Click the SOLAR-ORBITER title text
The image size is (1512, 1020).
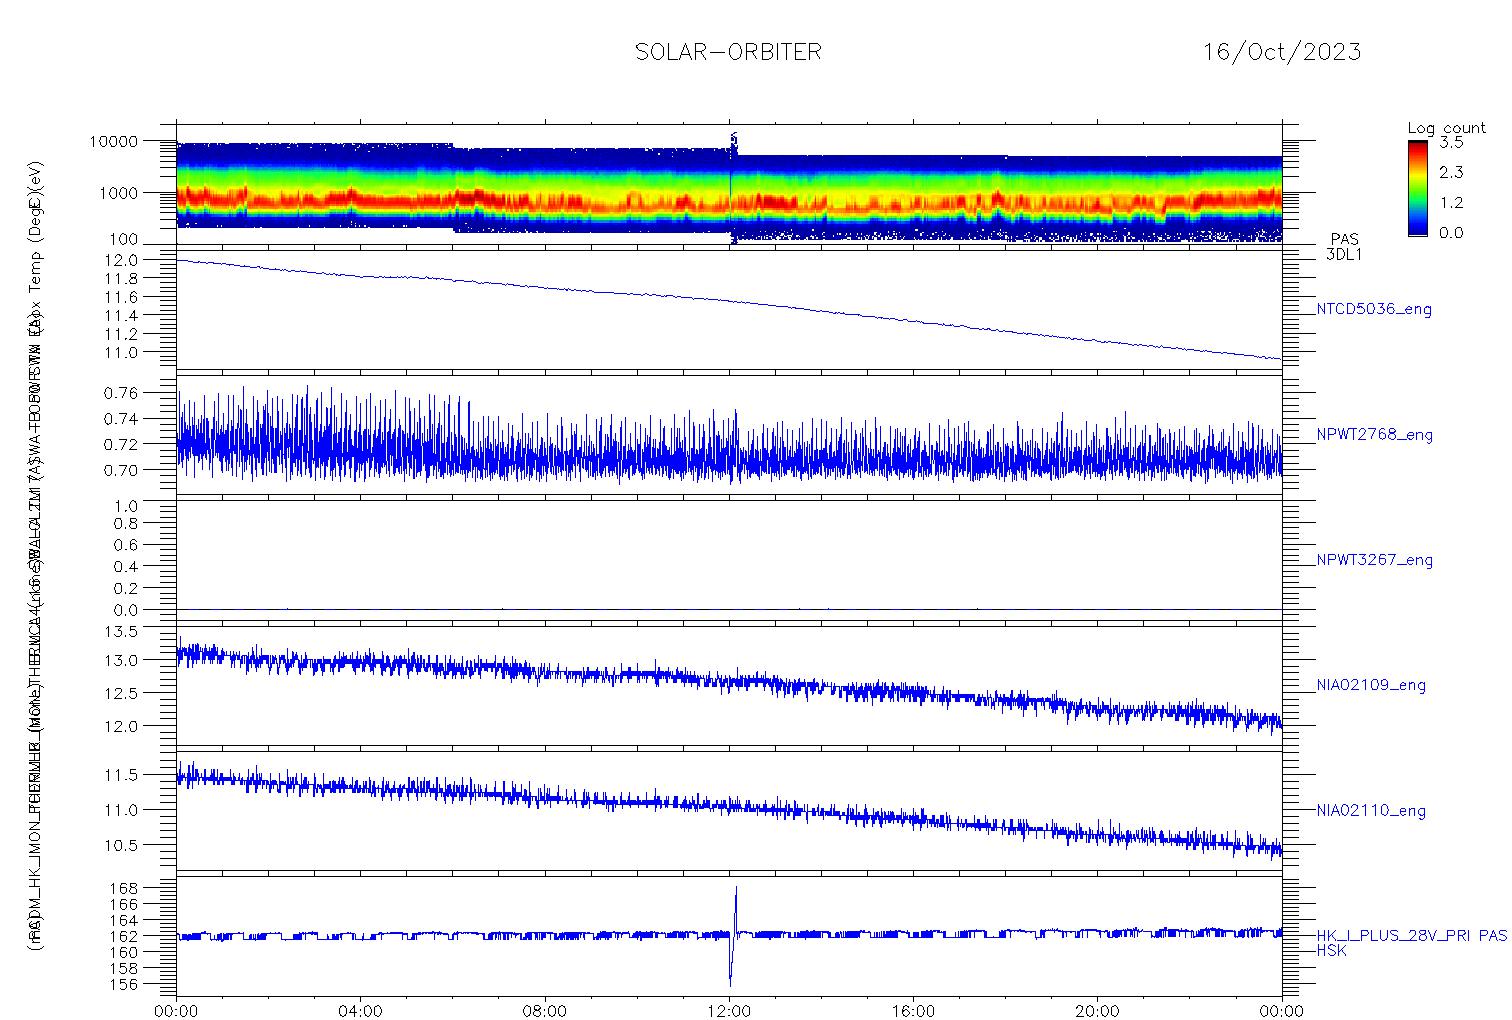(x=728, y=52)
